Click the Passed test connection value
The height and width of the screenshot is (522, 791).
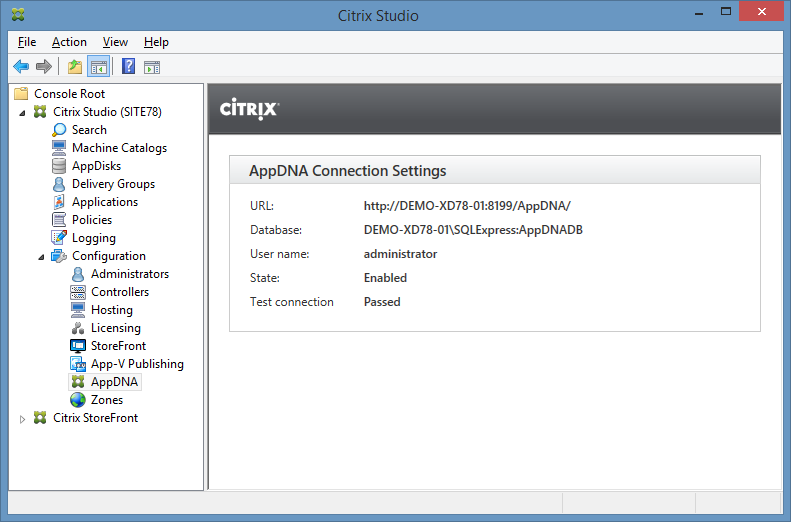pos(382,302)
